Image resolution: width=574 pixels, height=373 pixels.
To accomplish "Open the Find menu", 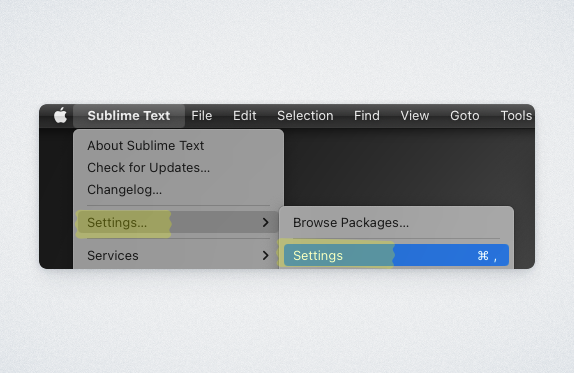I will click(x=366, y=116).
